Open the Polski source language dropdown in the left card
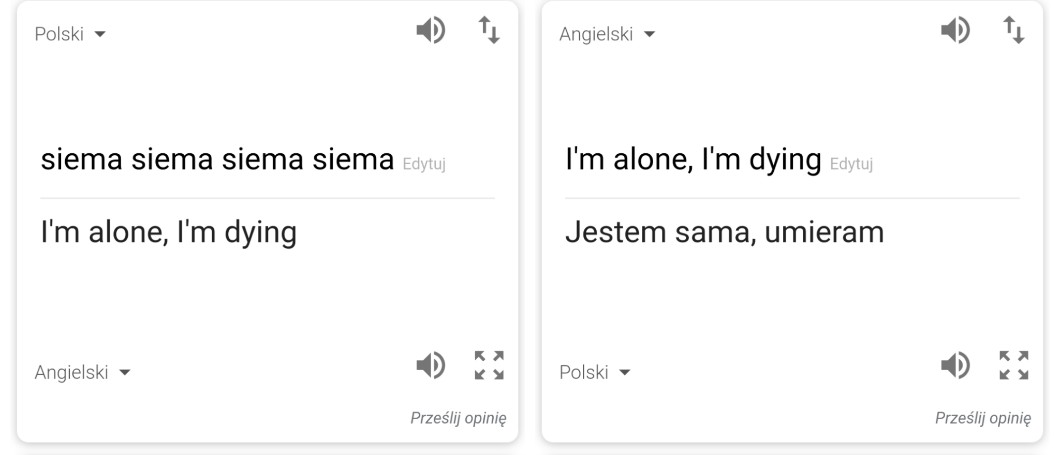Image resolution: width=1060 pixels, height=455 pixels. [70, 35]
